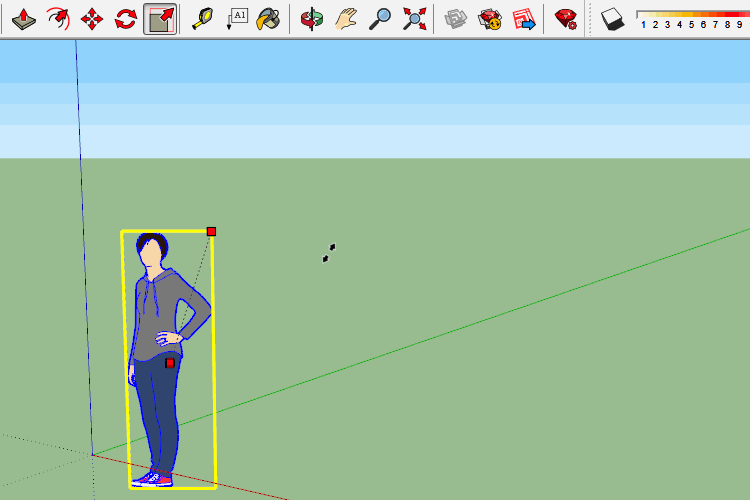
Task: Pick the Rotate tool
Action: pos(126,18)
